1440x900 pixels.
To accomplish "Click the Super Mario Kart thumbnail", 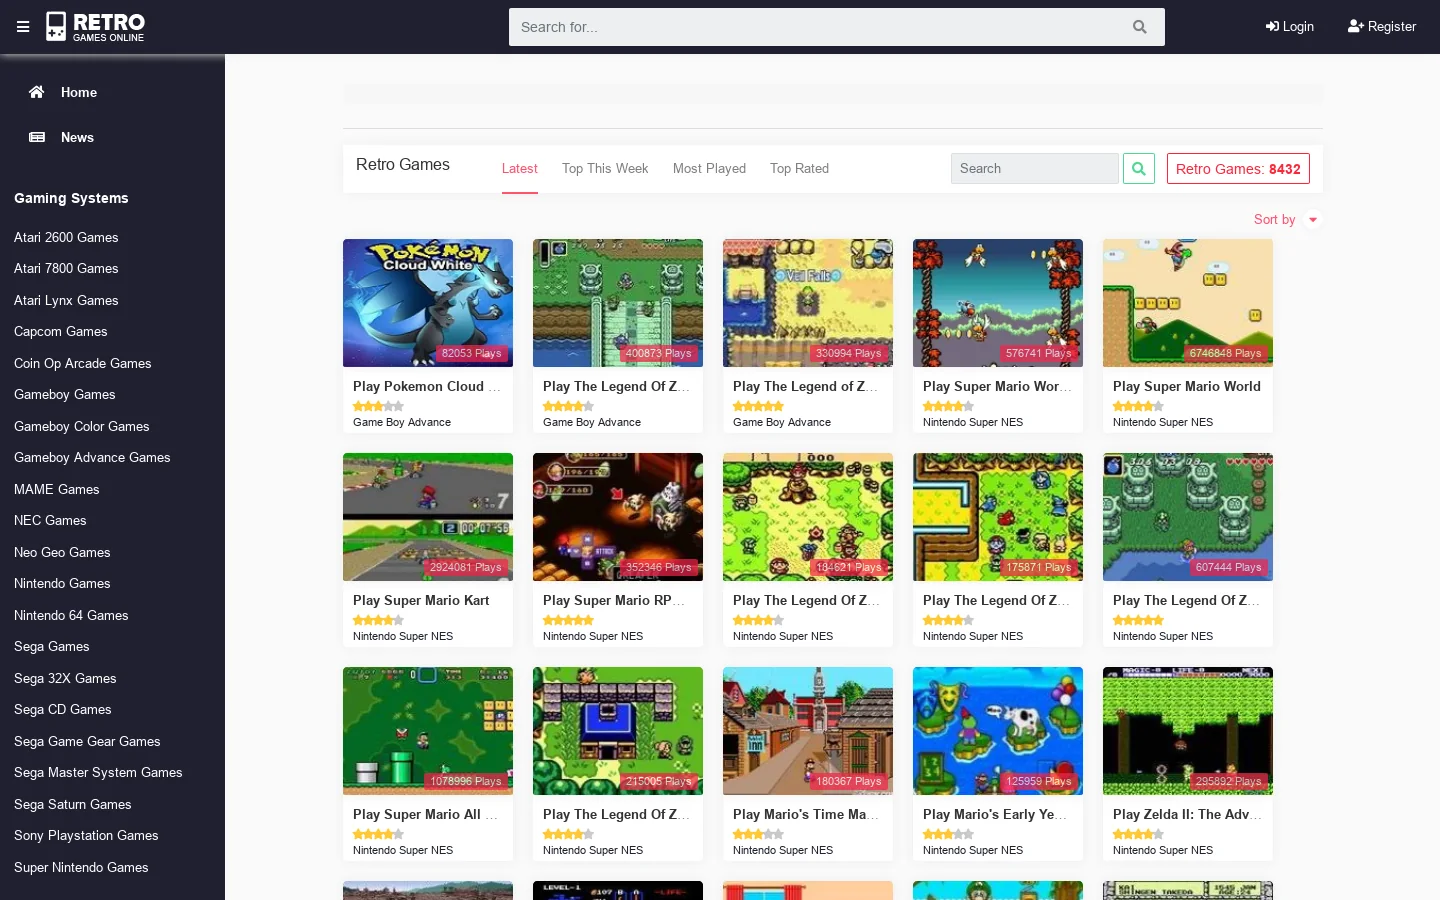I will point(428,517).
